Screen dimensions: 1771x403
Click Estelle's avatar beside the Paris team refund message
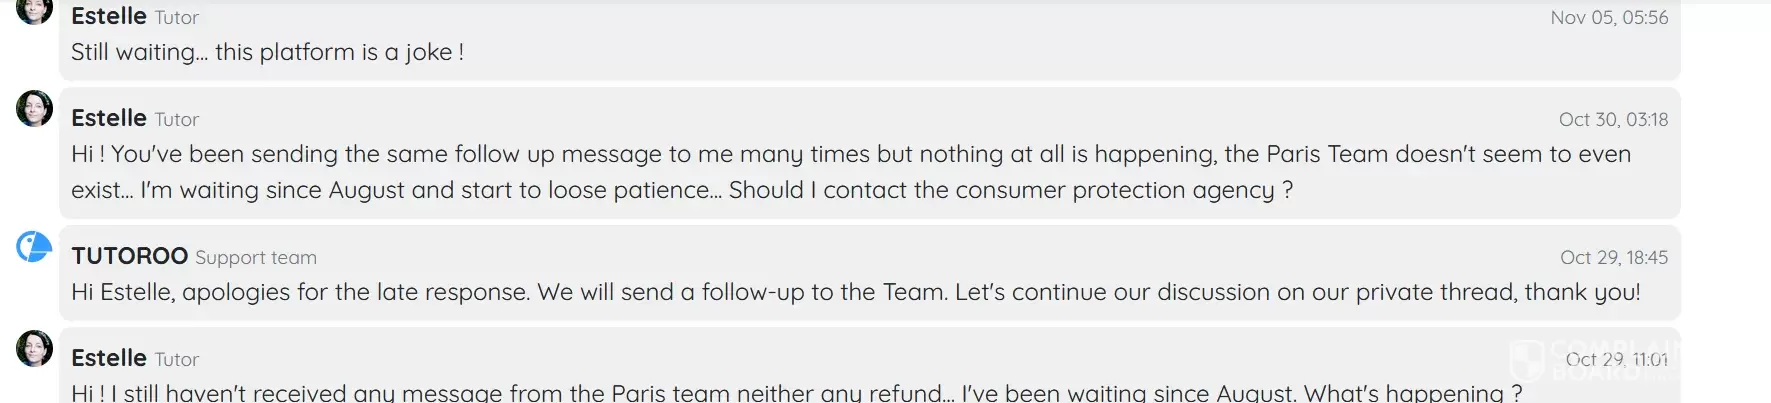34,348
